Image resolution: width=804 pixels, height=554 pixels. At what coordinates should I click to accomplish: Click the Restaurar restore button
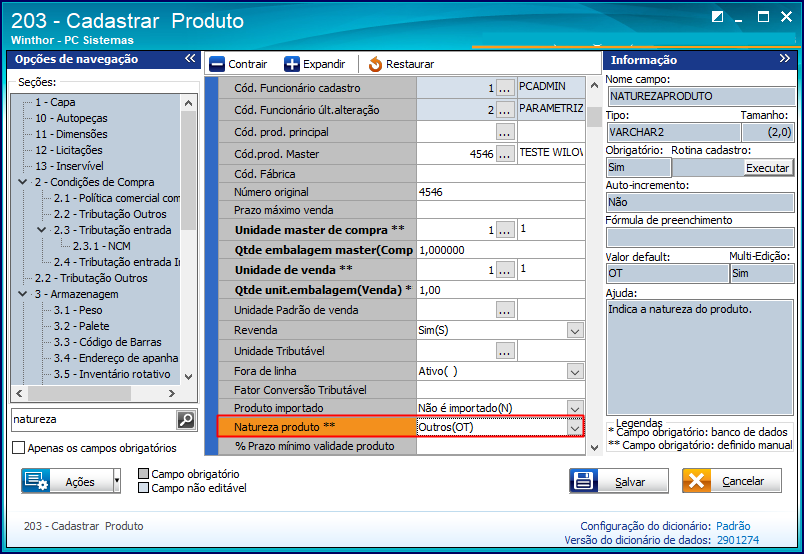click(x=401, y=64)
